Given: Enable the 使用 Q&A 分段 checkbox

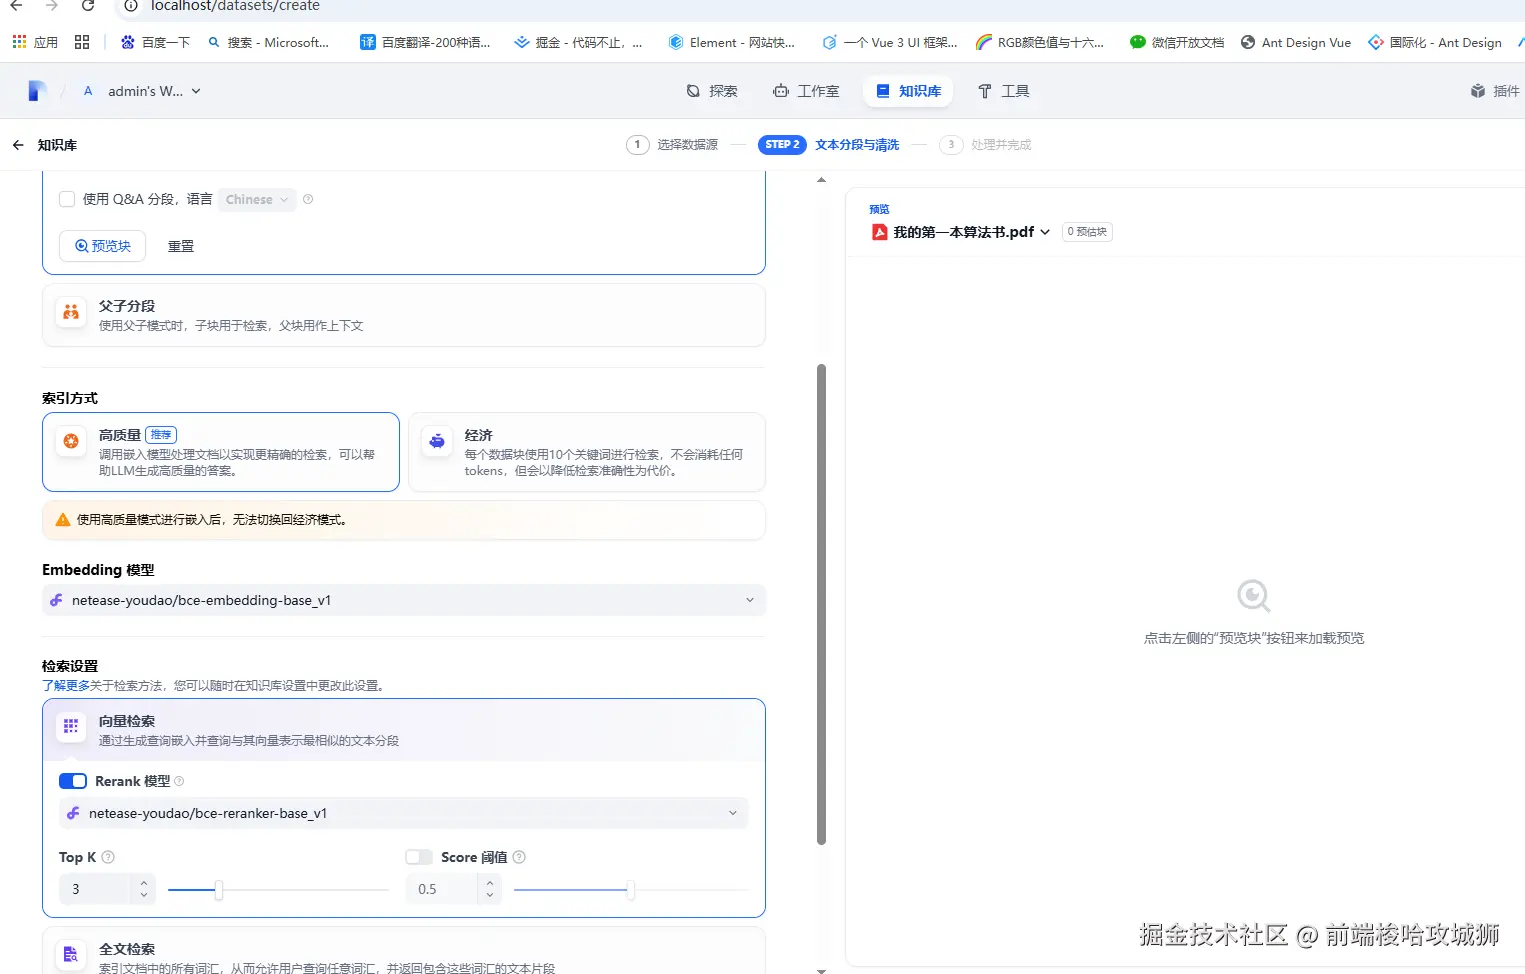Looking at the screenshot, I should coord(67,199).
